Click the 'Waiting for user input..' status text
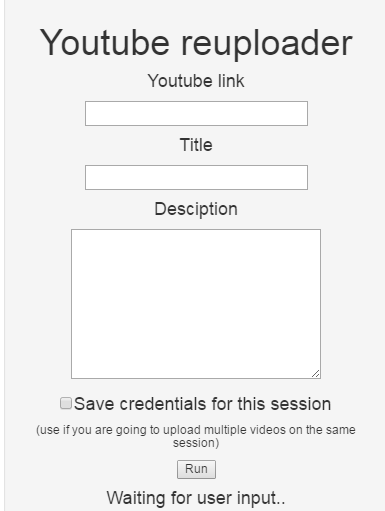 [x=196, y=498]
